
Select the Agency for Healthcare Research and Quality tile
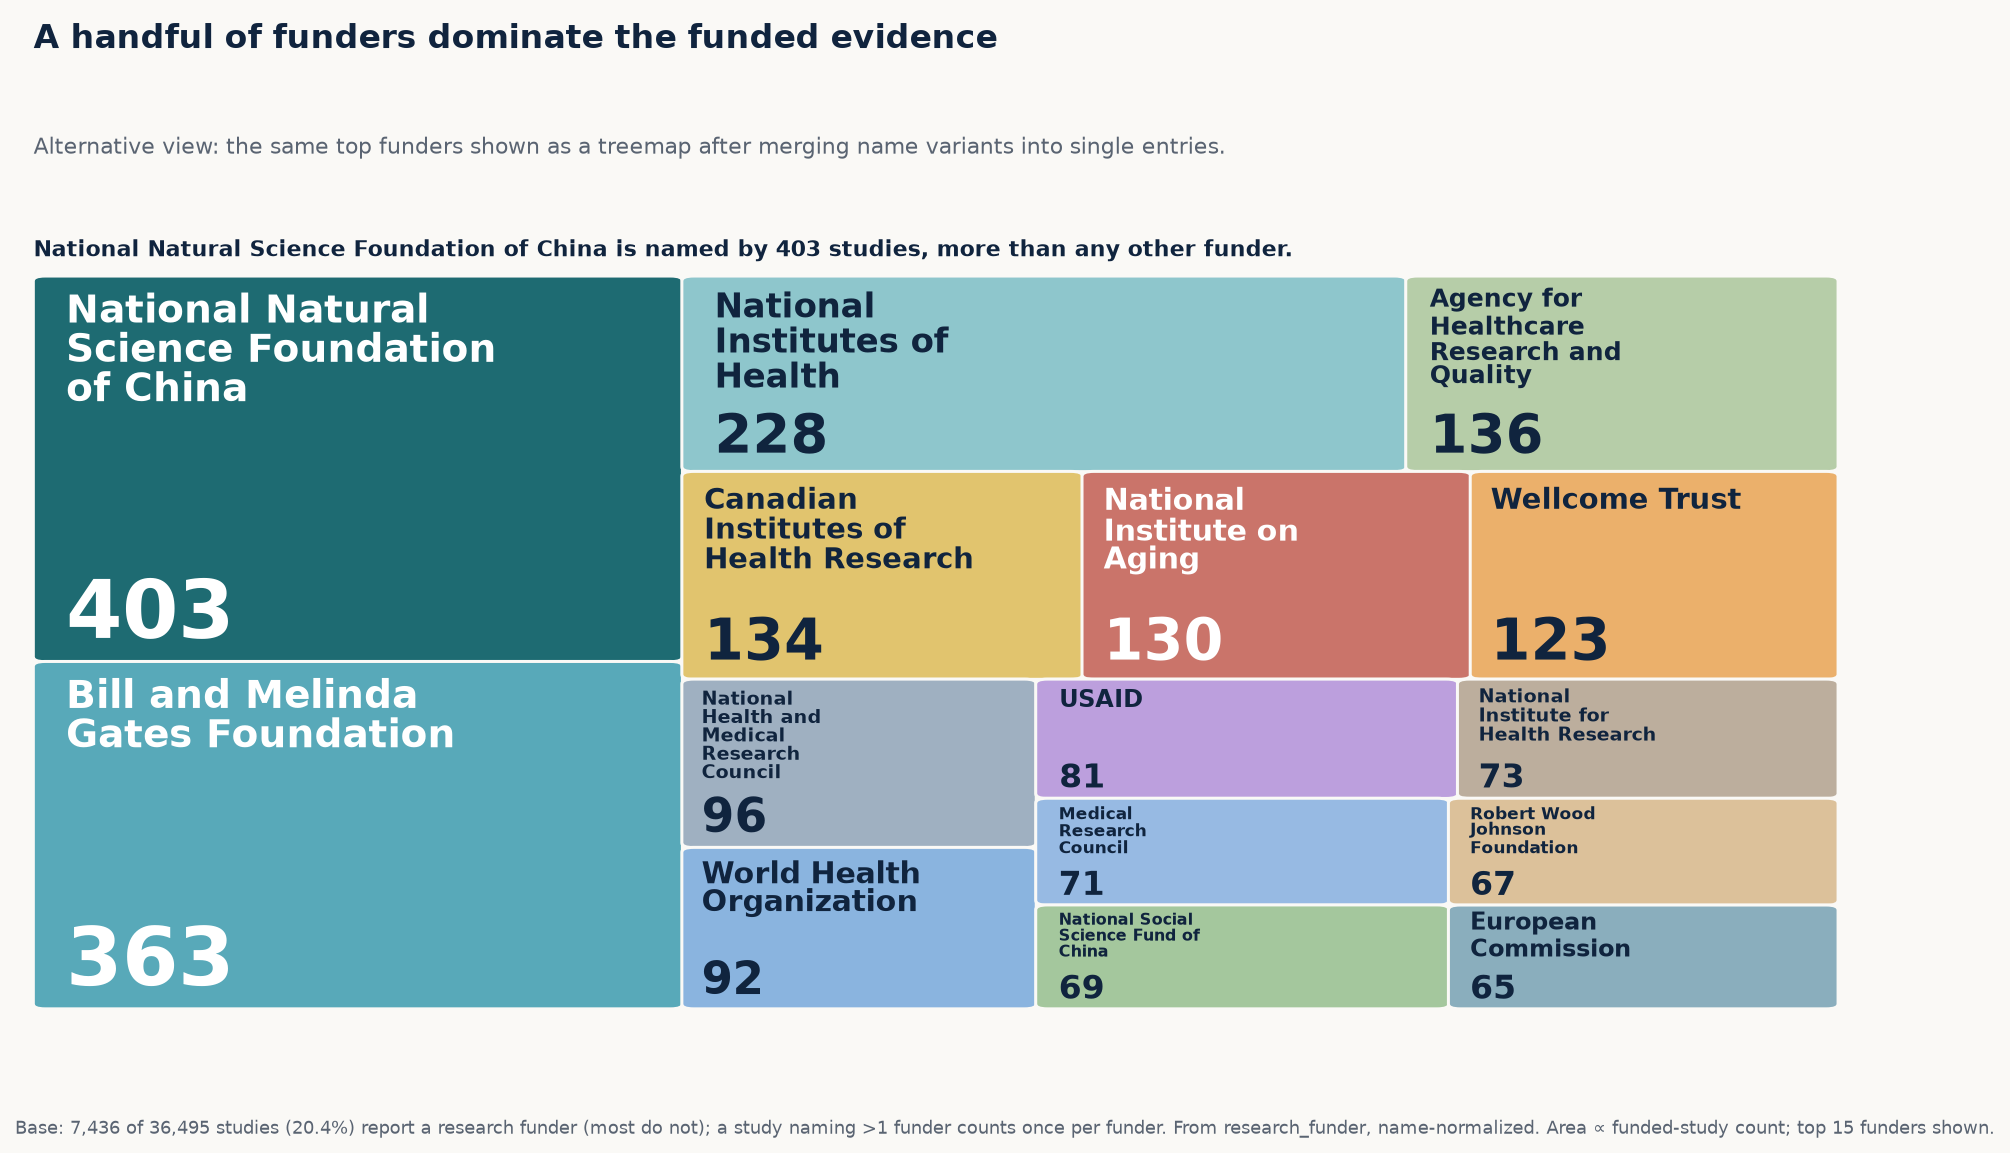click(x=1621, y=373)
